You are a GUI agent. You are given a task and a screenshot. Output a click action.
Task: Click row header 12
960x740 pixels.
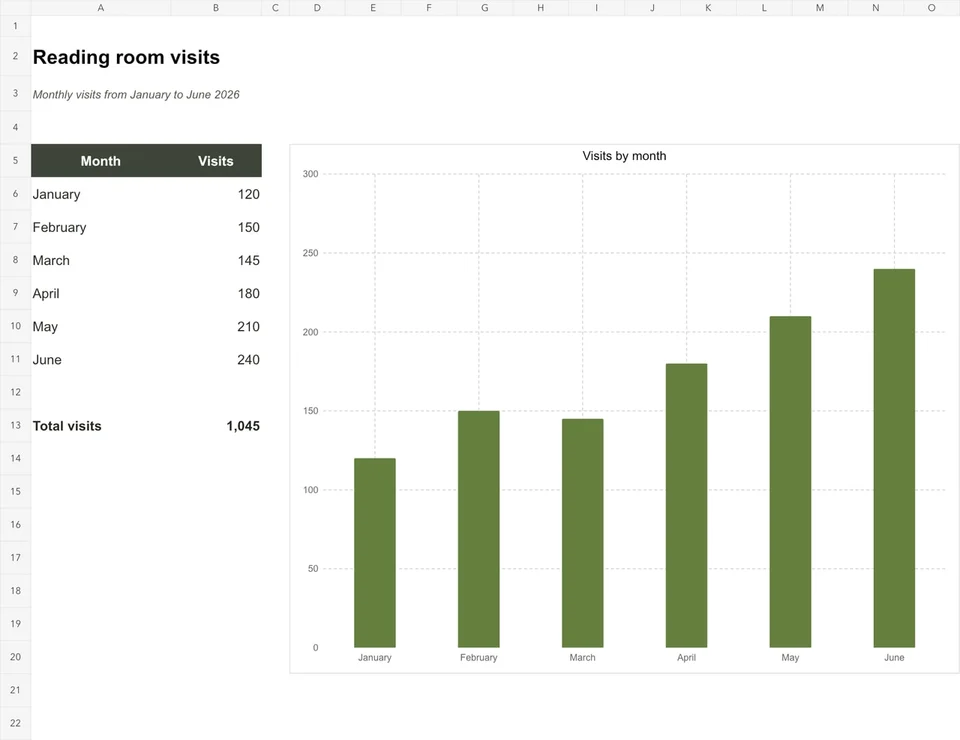(x=15, y=392)
